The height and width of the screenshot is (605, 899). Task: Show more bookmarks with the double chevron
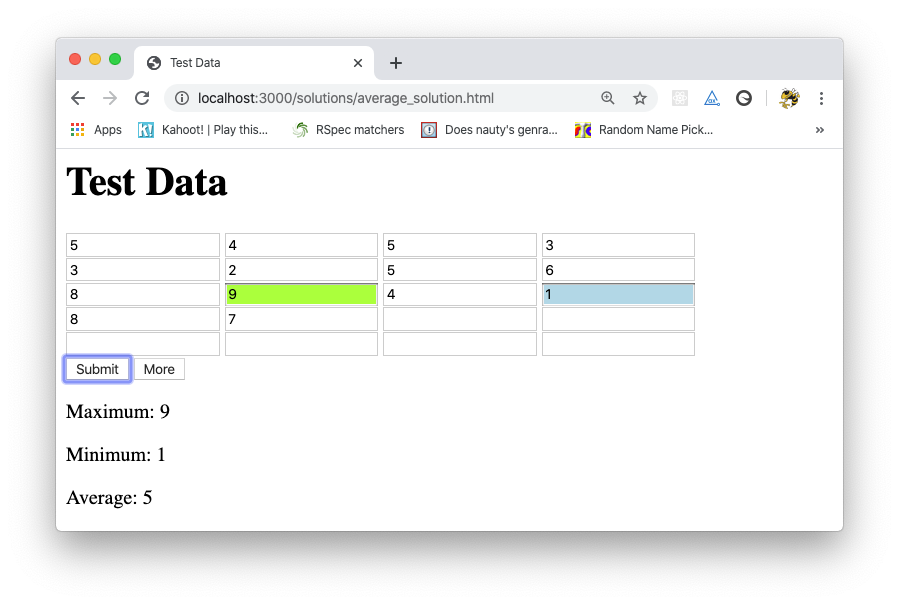(x=820, y=130)
